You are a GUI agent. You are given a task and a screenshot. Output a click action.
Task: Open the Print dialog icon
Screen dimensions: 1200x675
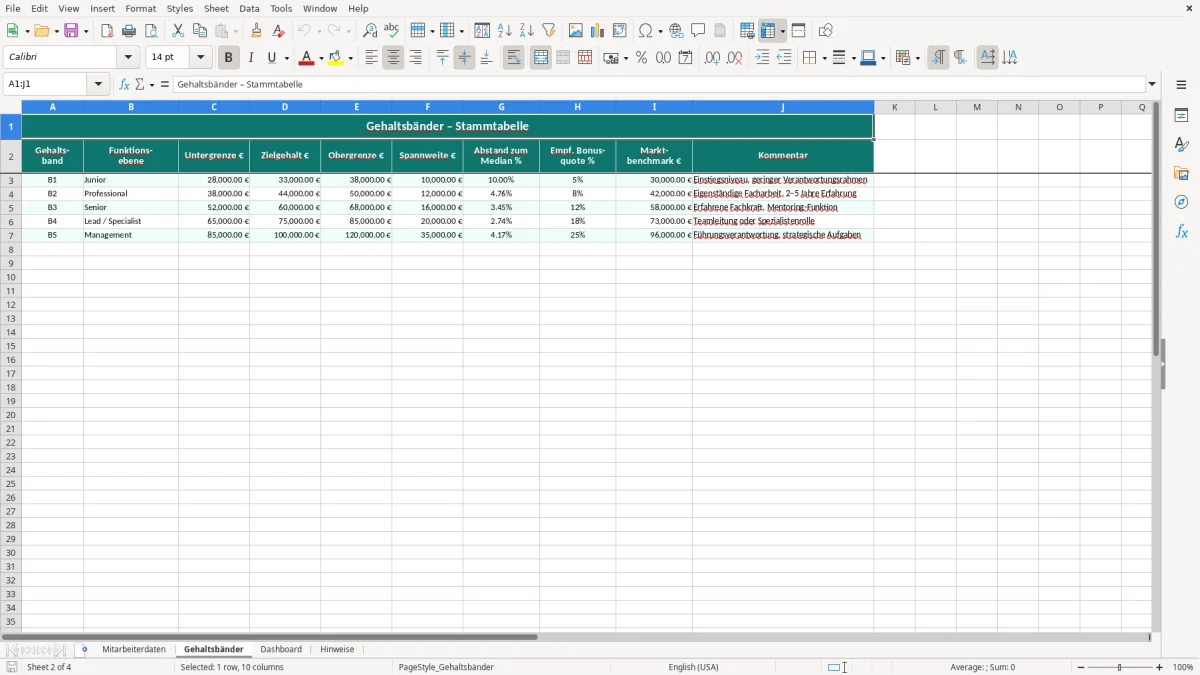[129, 31]
